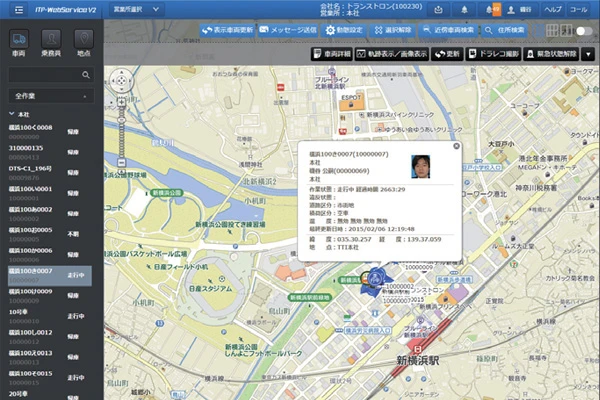Click the map pan compass control

tap(122, 79)
